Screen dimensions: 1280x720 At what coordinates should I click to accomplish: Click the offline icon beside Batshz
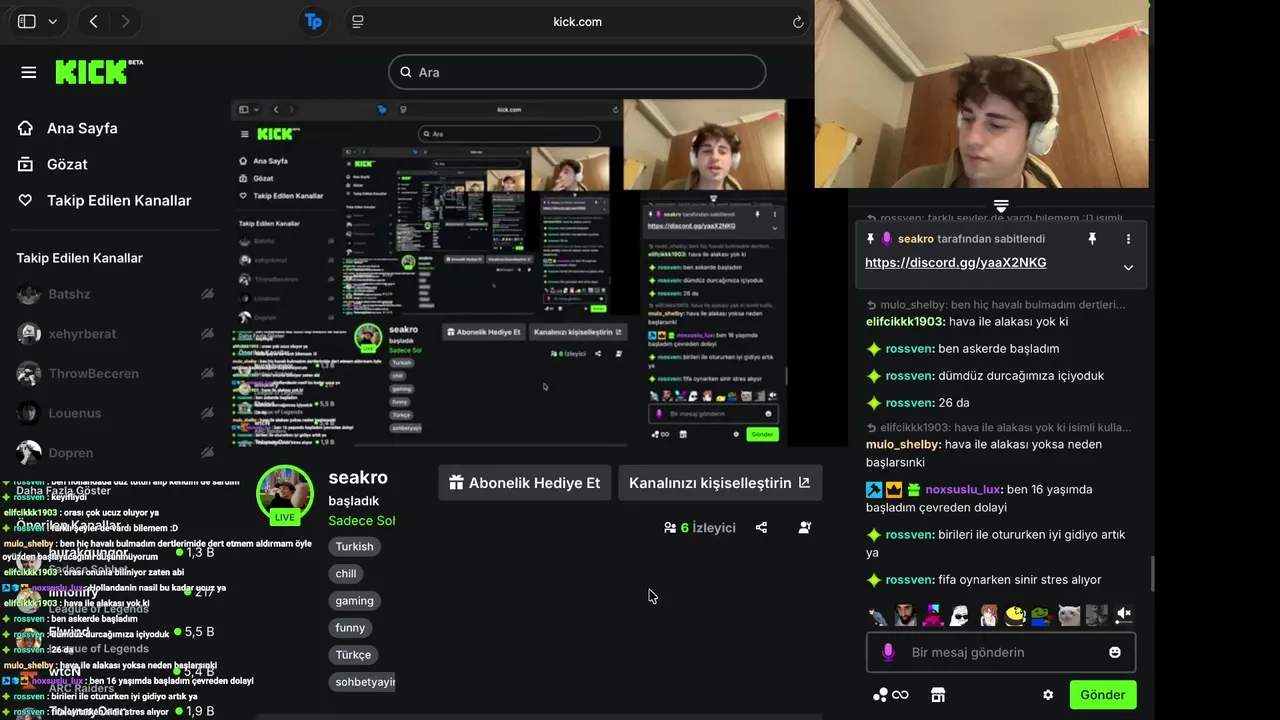[x=207, y=294]
